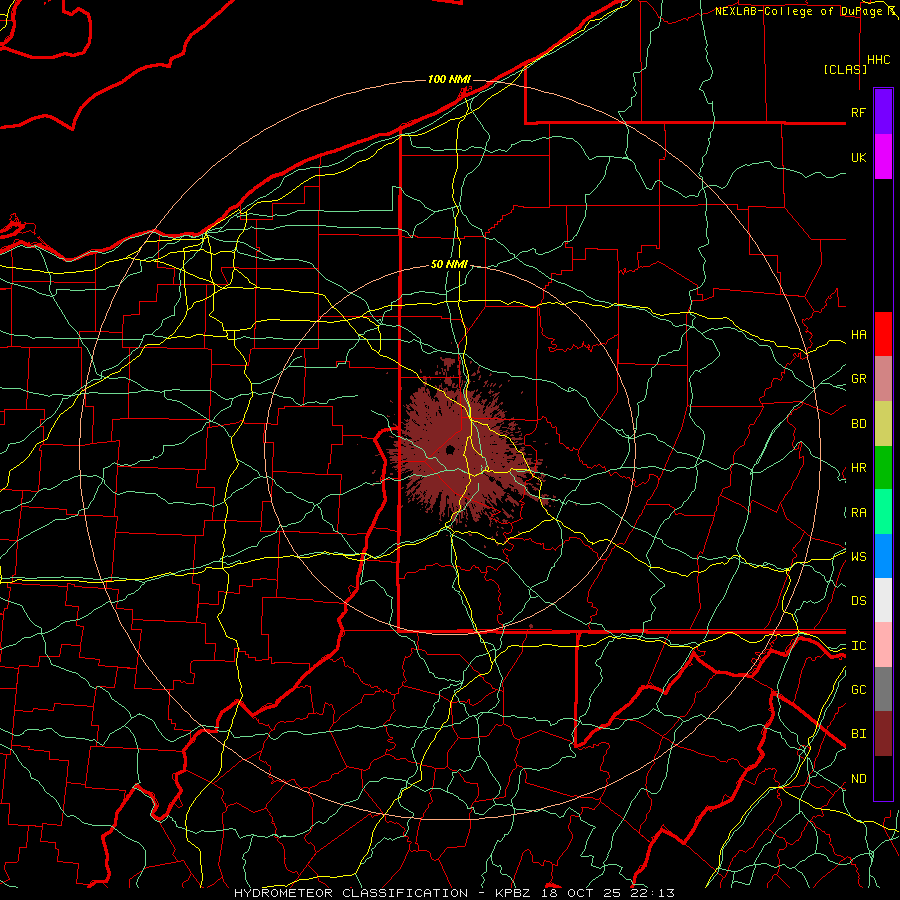Click the 'RA' legend label
The width and height of the screenshot is (900, 900).
point(858,513)
